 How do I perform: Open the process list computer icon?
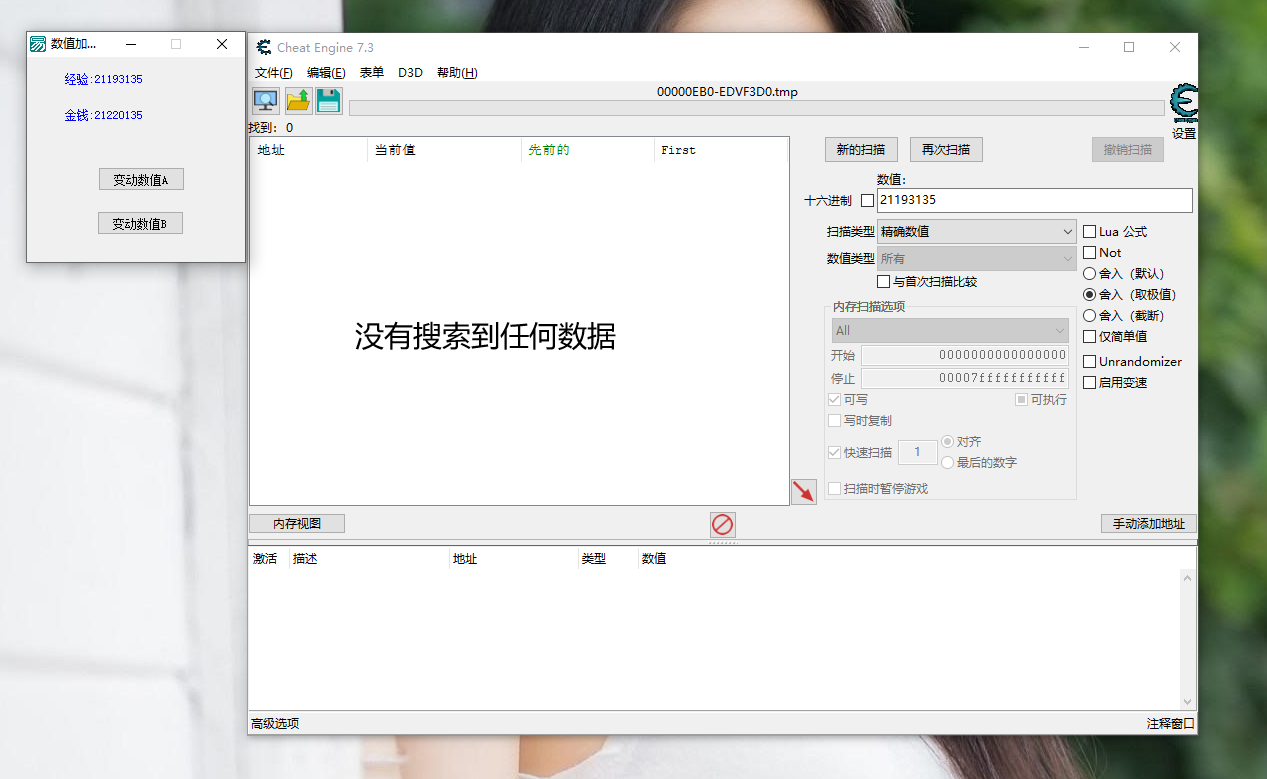click(x=265, y=100)
